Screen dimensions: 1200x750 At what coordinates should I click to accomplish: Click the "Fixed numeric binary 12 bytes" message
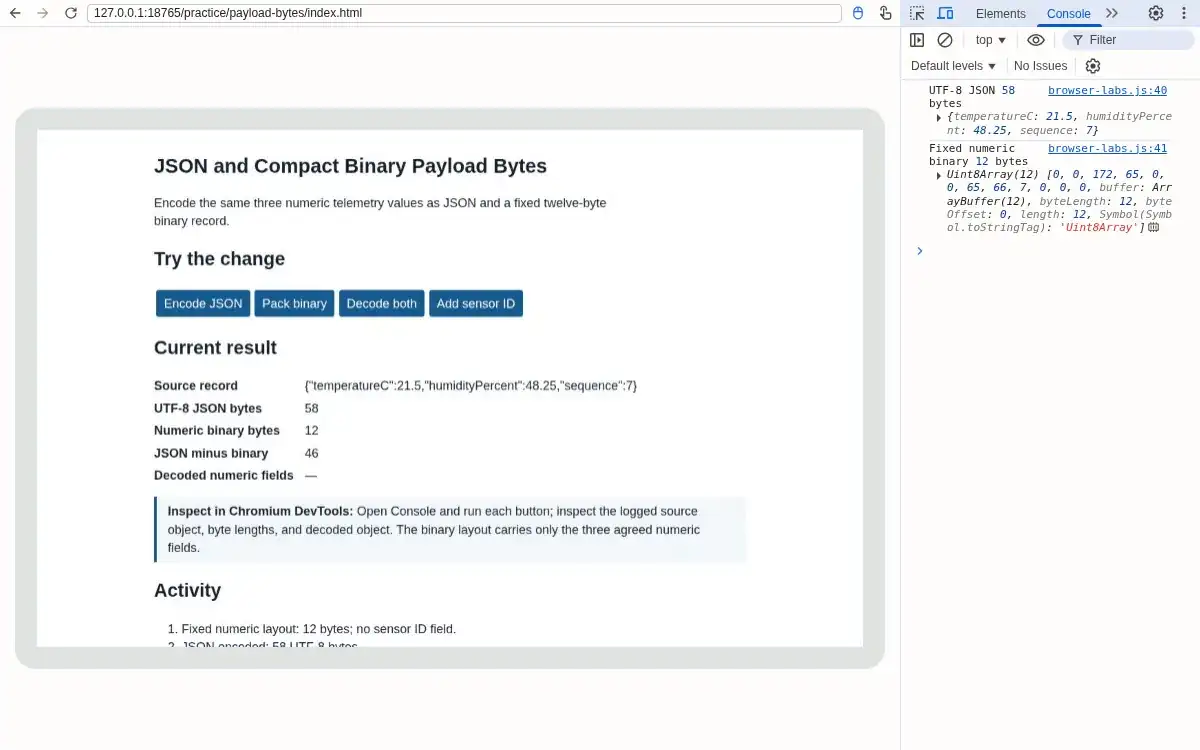click(978, 155)
